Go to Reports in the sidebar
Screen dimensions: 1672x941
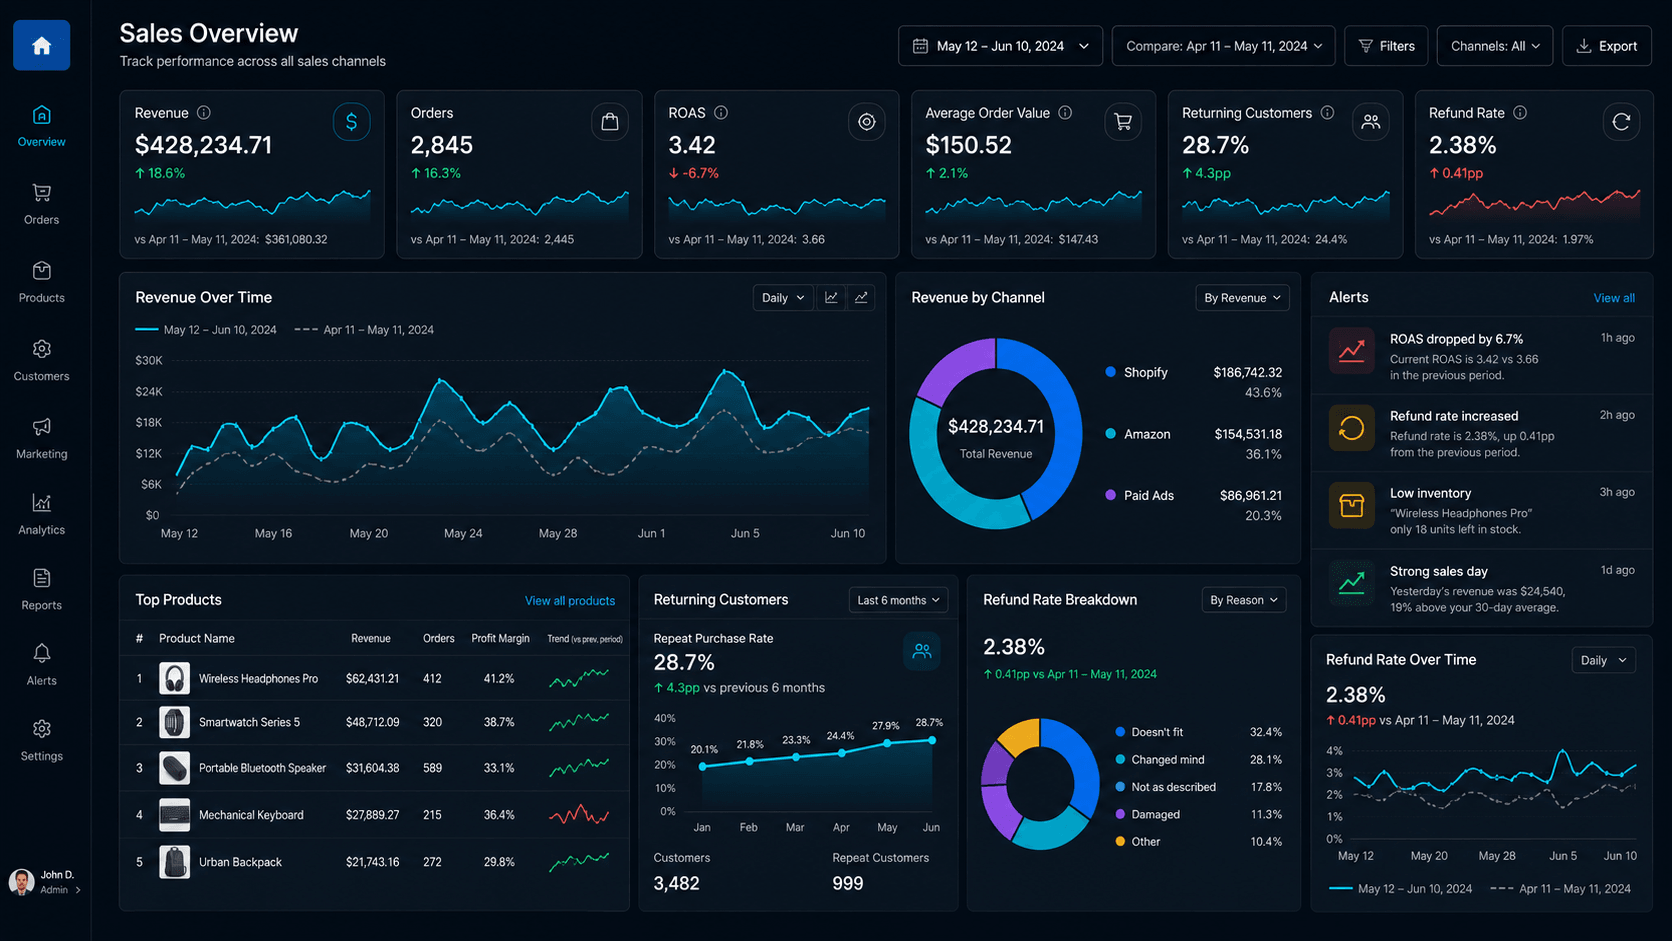(x=41, y=590)
